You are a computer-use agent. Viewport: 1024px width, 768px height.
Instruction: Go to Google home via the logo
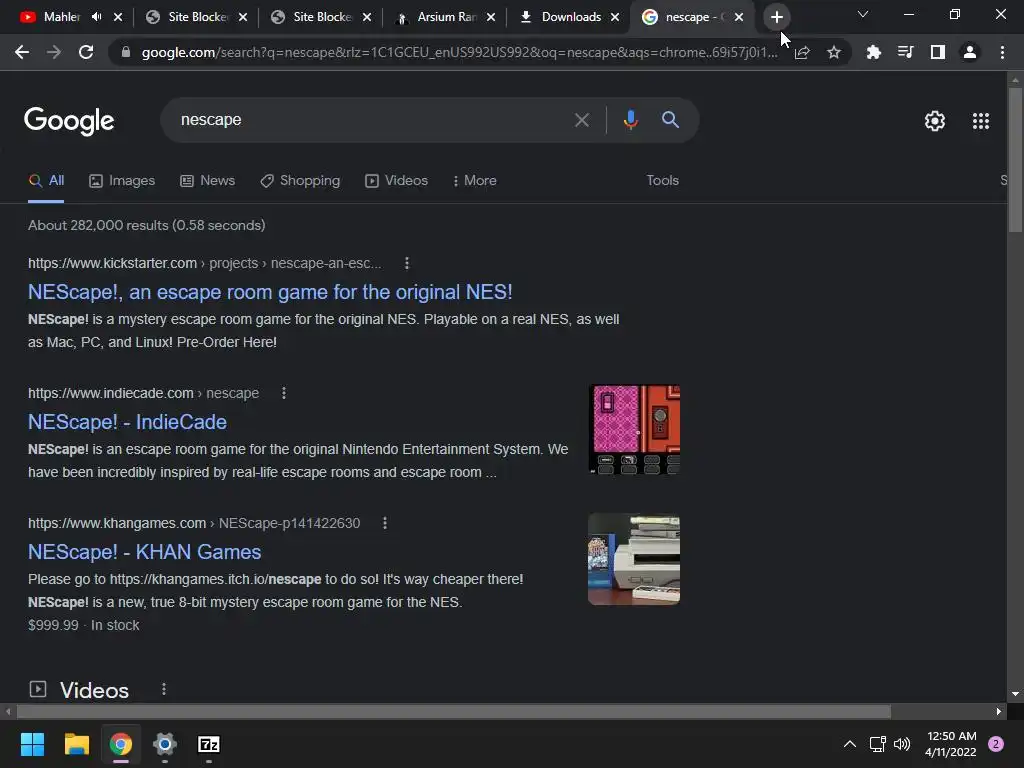click(69, 121)
